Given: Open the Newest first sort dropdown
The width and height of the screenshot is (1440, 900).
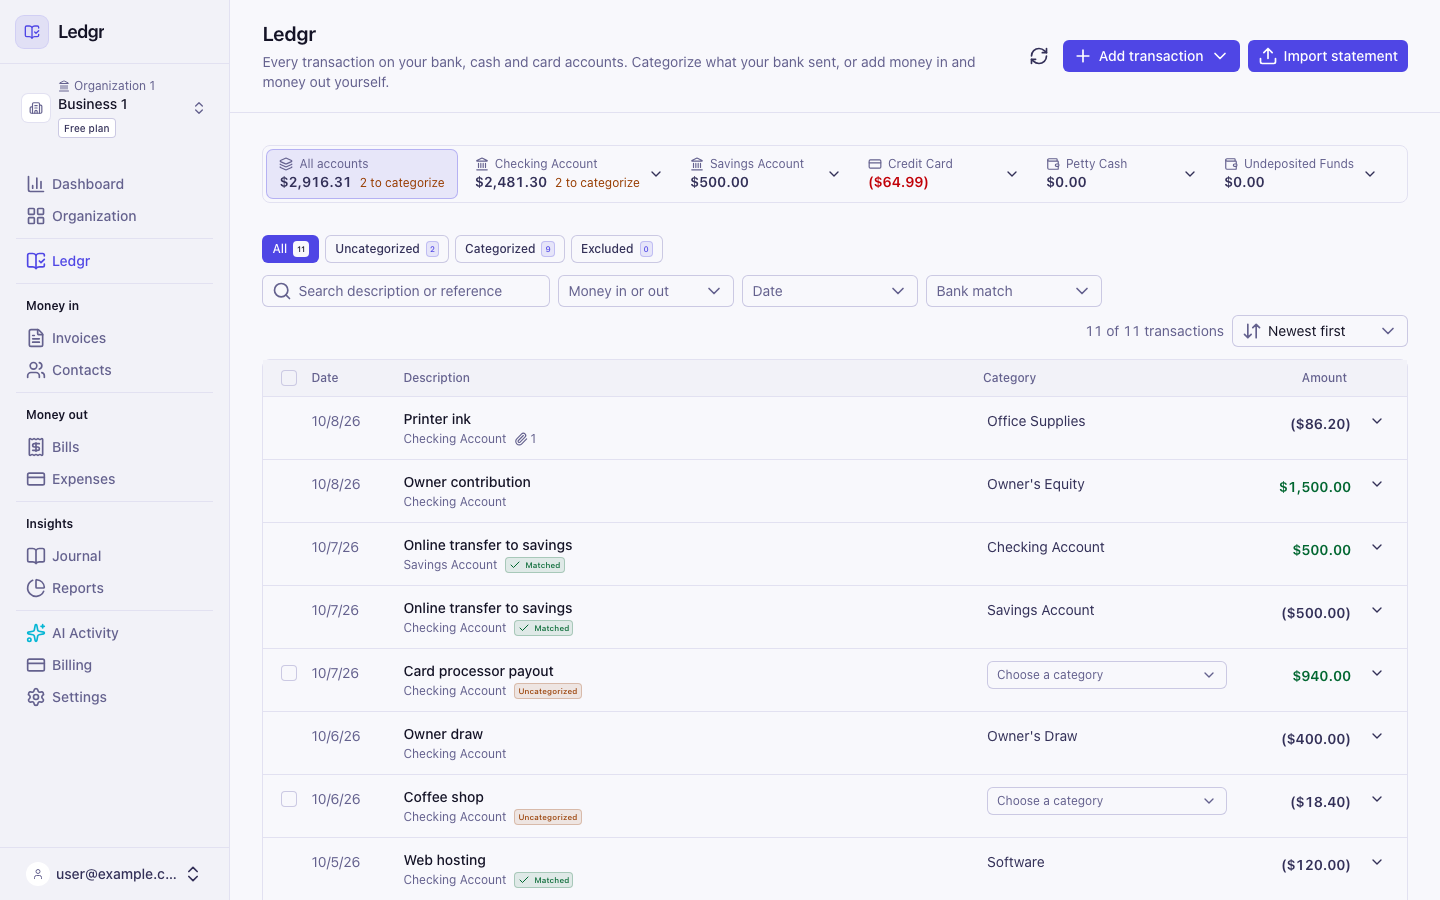Looking at the screenshot, I should point(1319,331).
